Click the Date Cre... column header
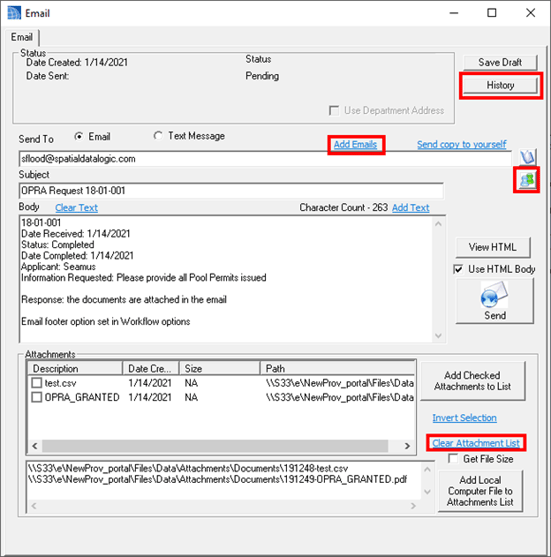This screenshot has width=551, height=557. point(151,368)
